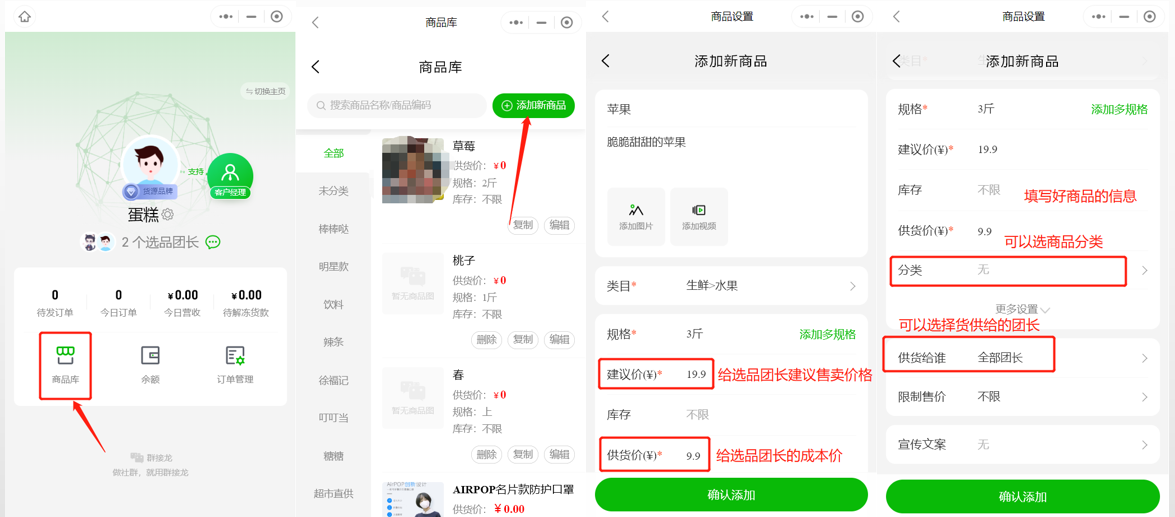Select the 明星款 category tab
Viewport: 1175px width, 517px height.
pos(333,266)
